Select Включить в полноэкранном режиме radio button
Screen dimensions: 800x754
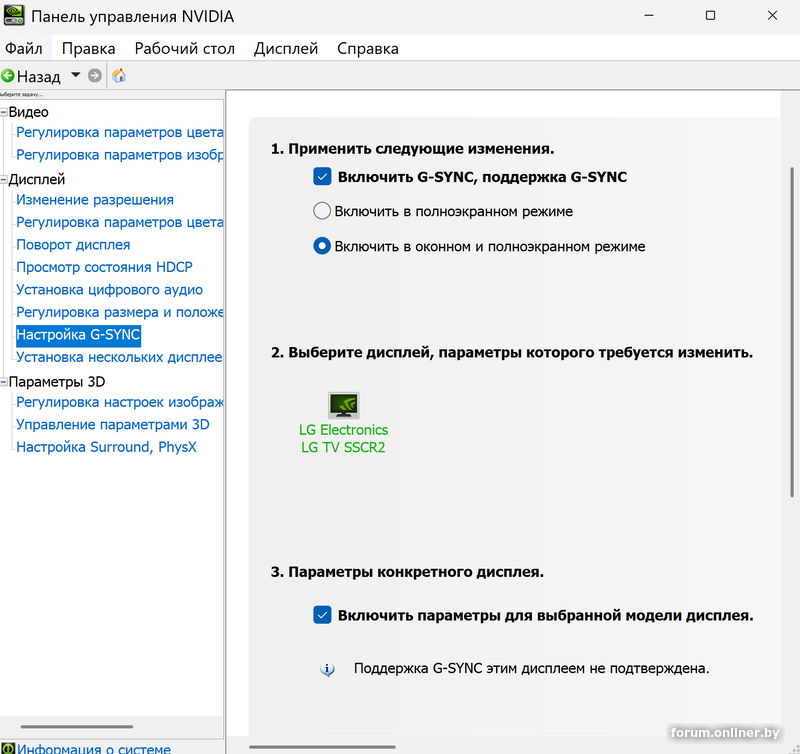coord(322,211)
